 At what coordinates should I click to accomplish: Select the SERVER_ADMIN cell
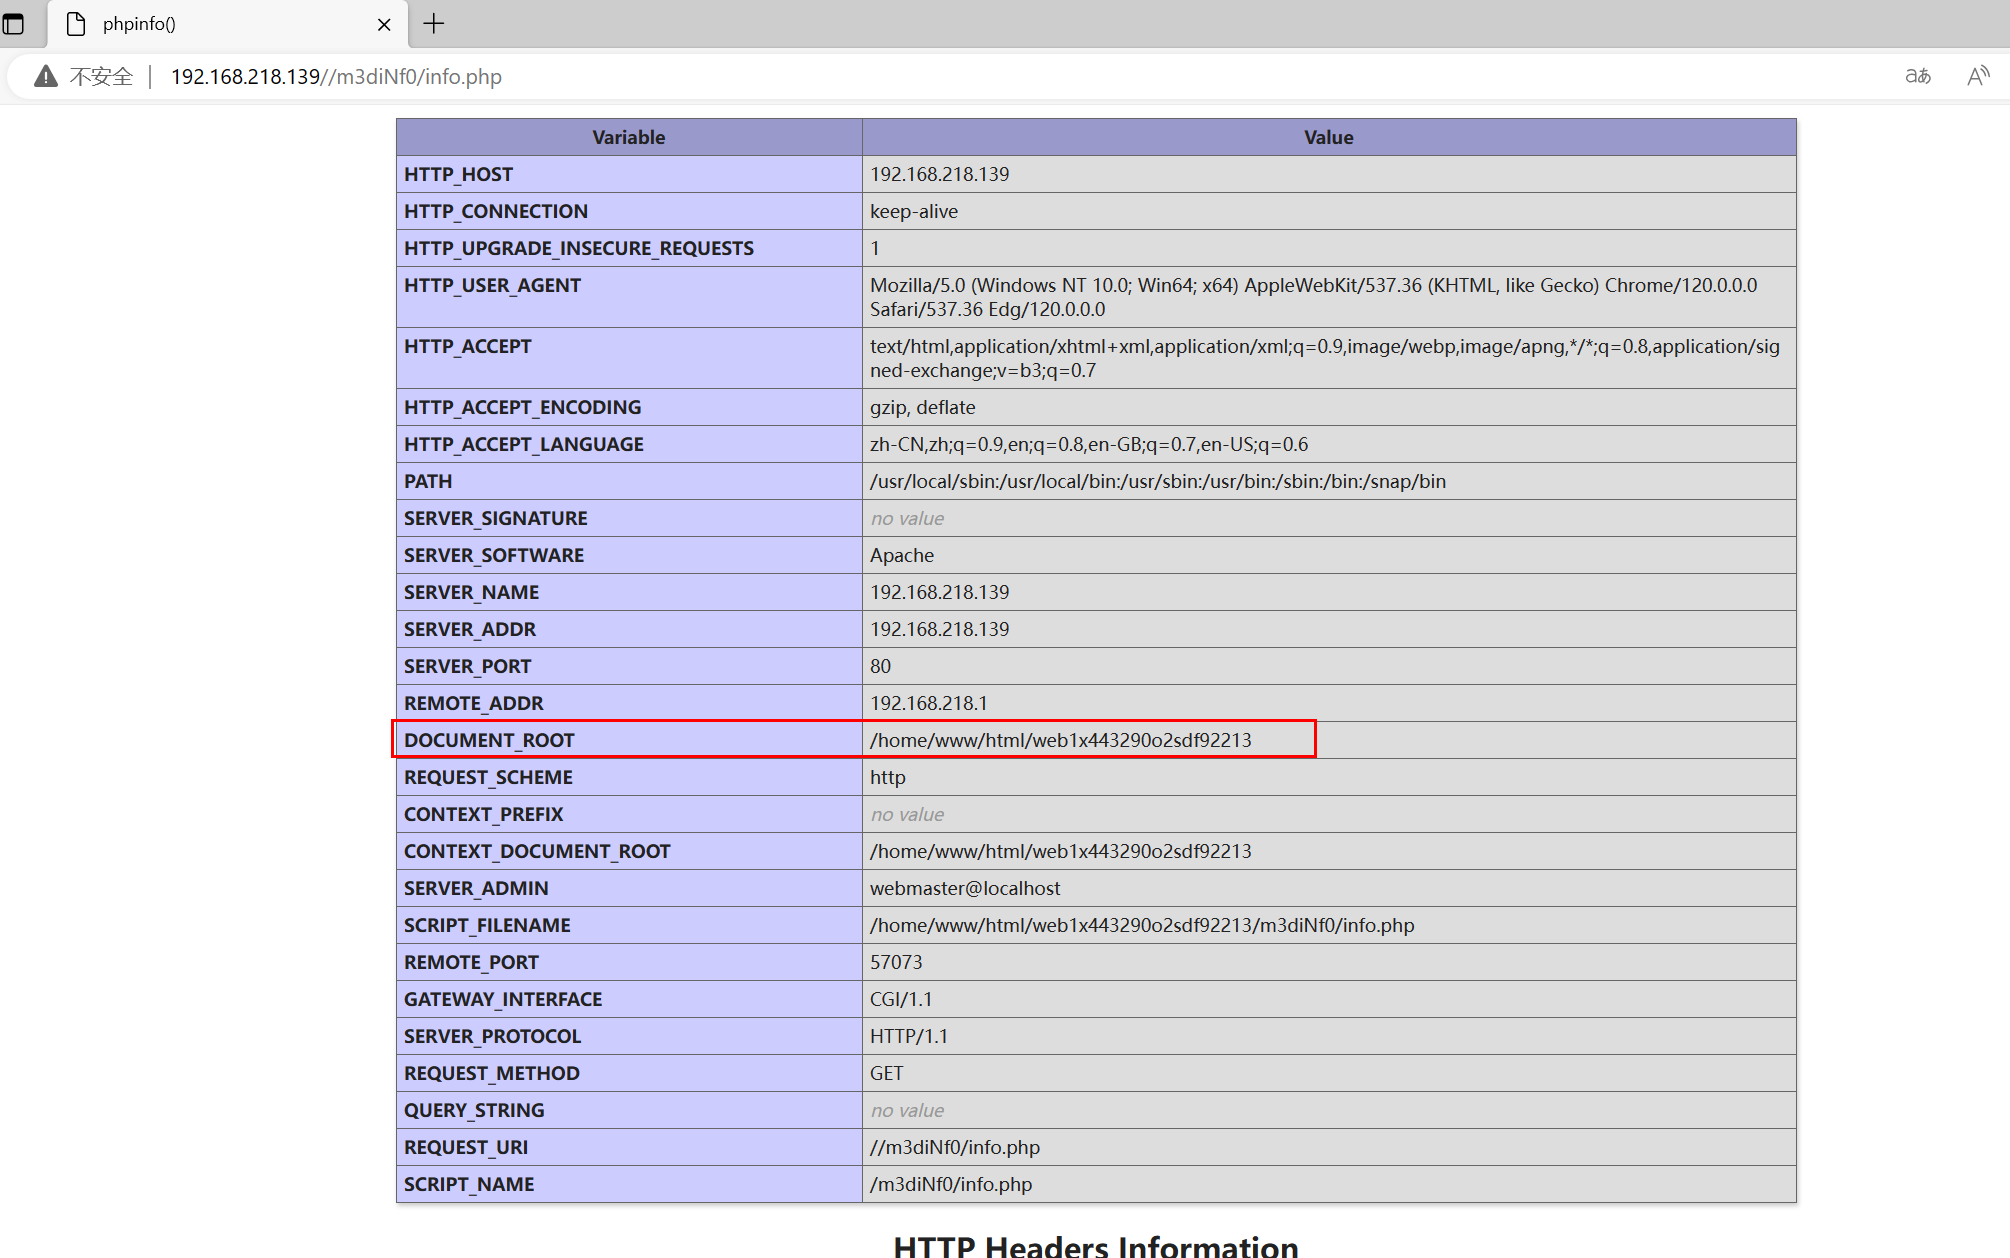click(629, 888)
